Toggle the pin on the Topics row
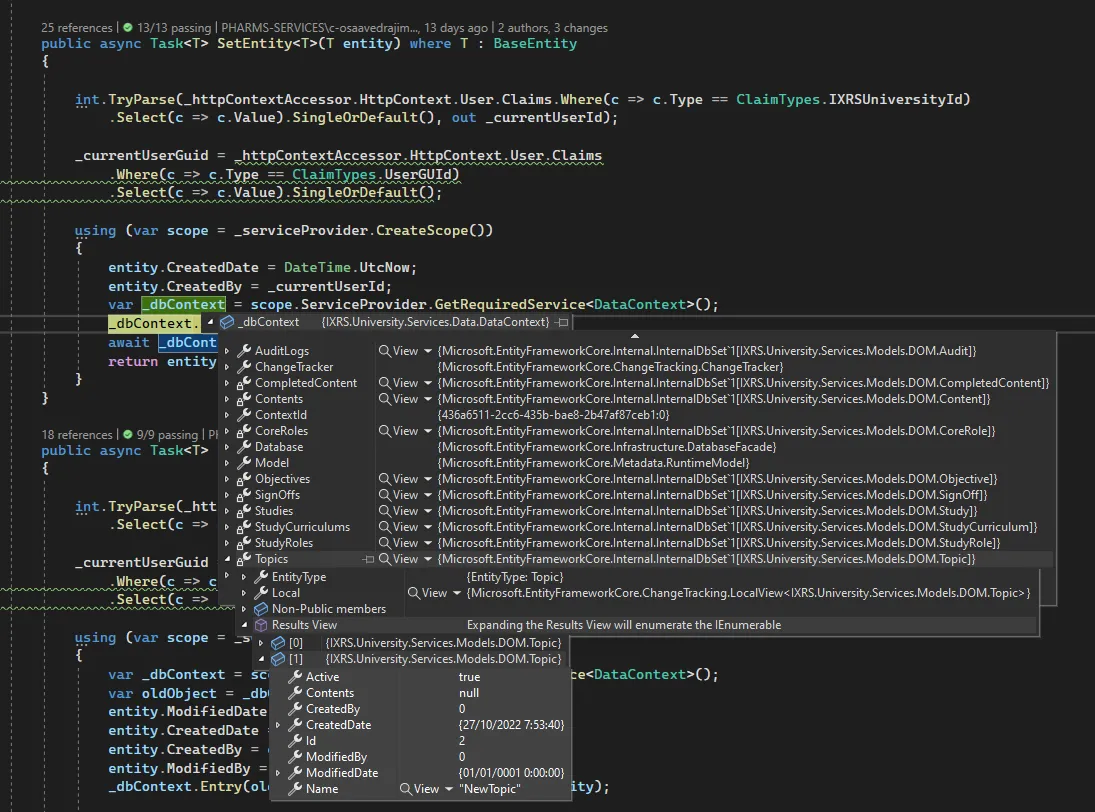The width and height of the screenshot is (1095, 812). pos(368,559)
